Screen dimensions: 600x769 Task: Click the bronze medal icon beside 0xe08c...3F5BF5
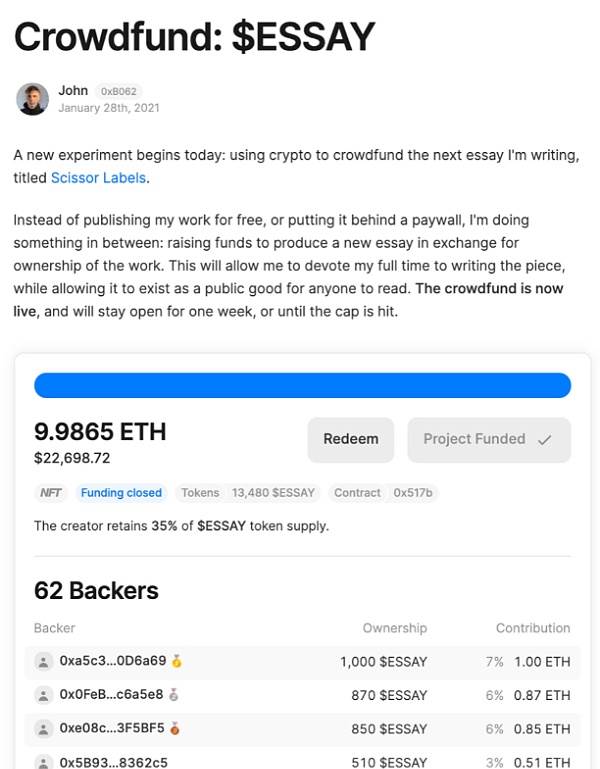click(175, 728)
